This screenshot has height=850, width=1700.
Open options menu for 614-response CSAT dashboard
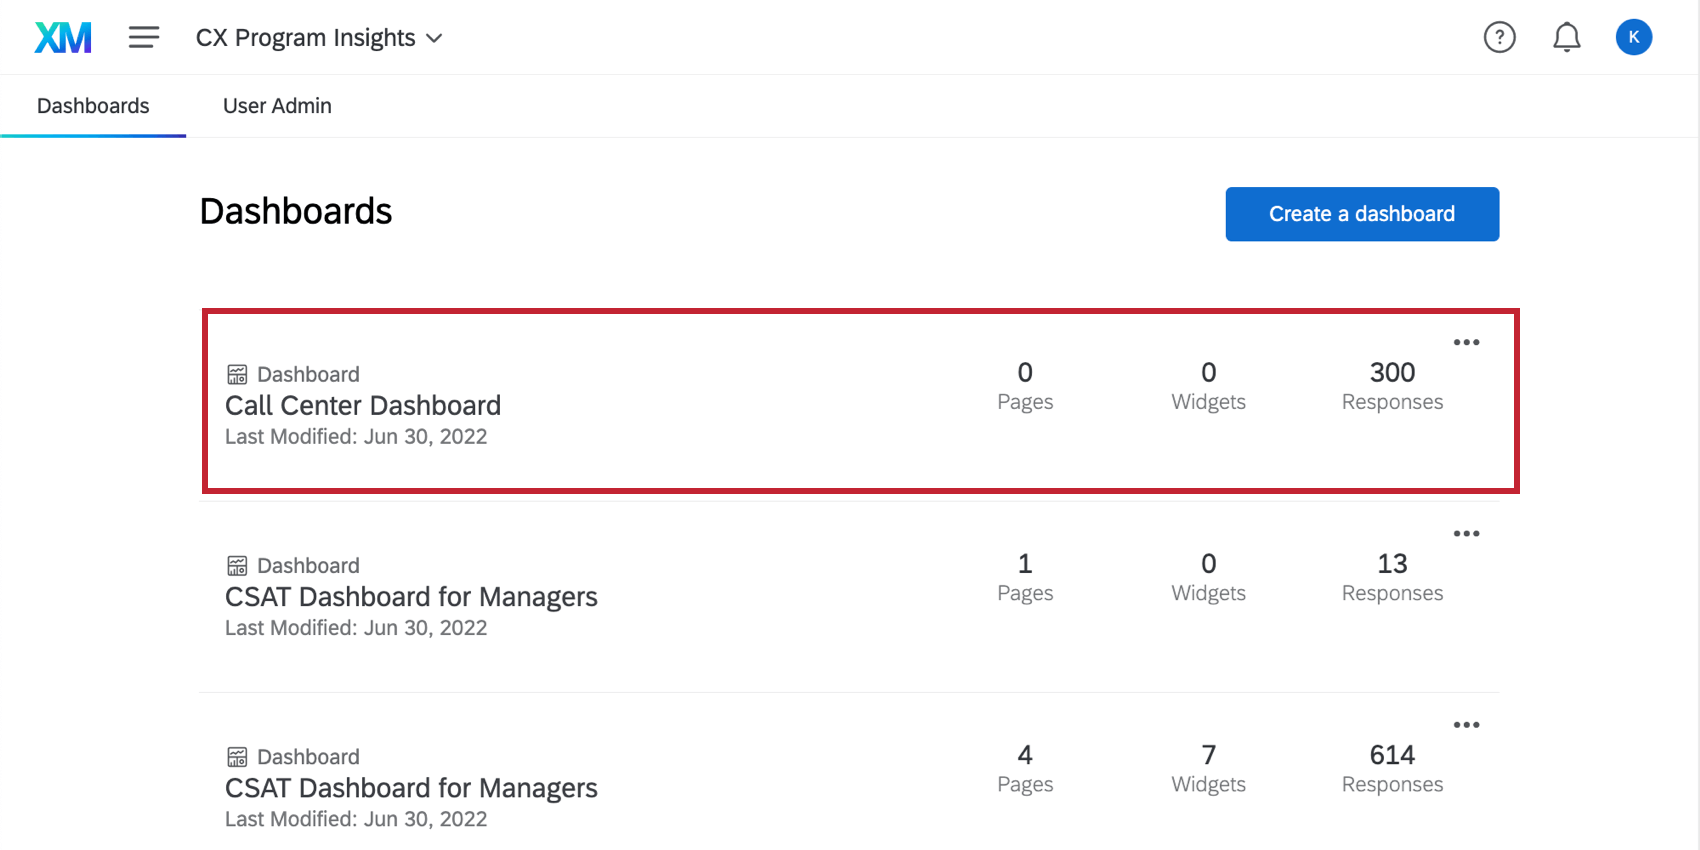coord(1466,725)
